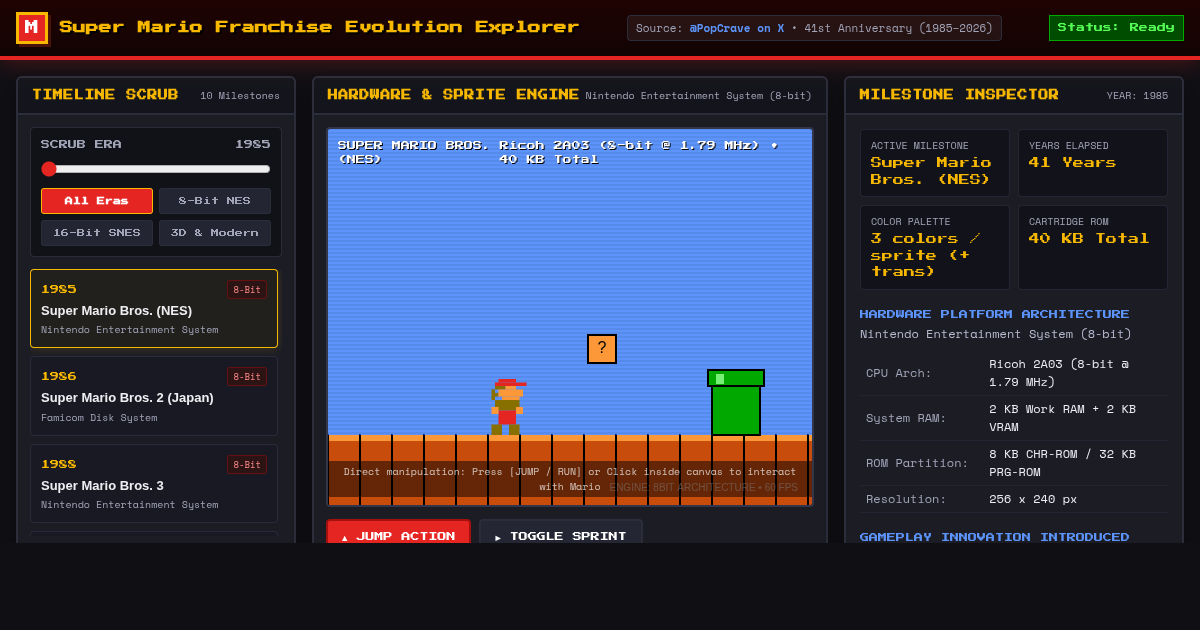Click the Milestone Inspector panel title
Image resolution: width=1200 pixels, height=630 pixels.
(959, 95)
